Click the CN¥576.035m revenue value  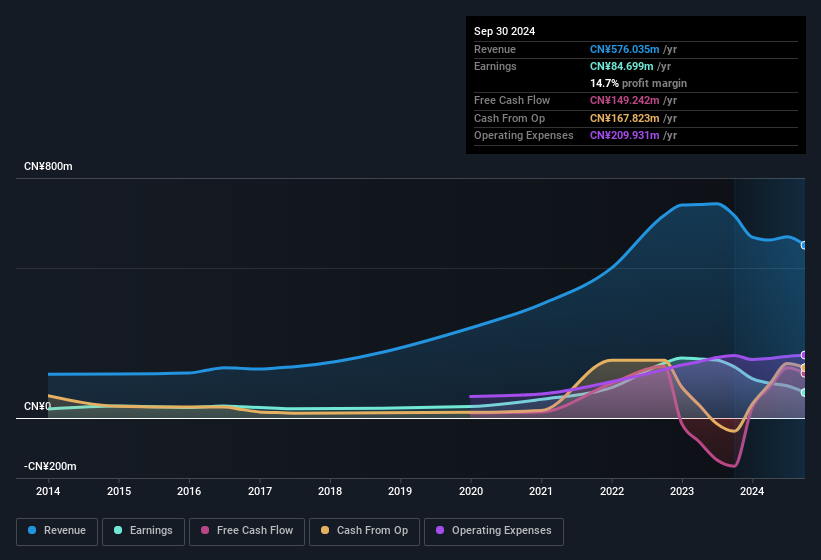pyautogui.click(x=625, y=49)
